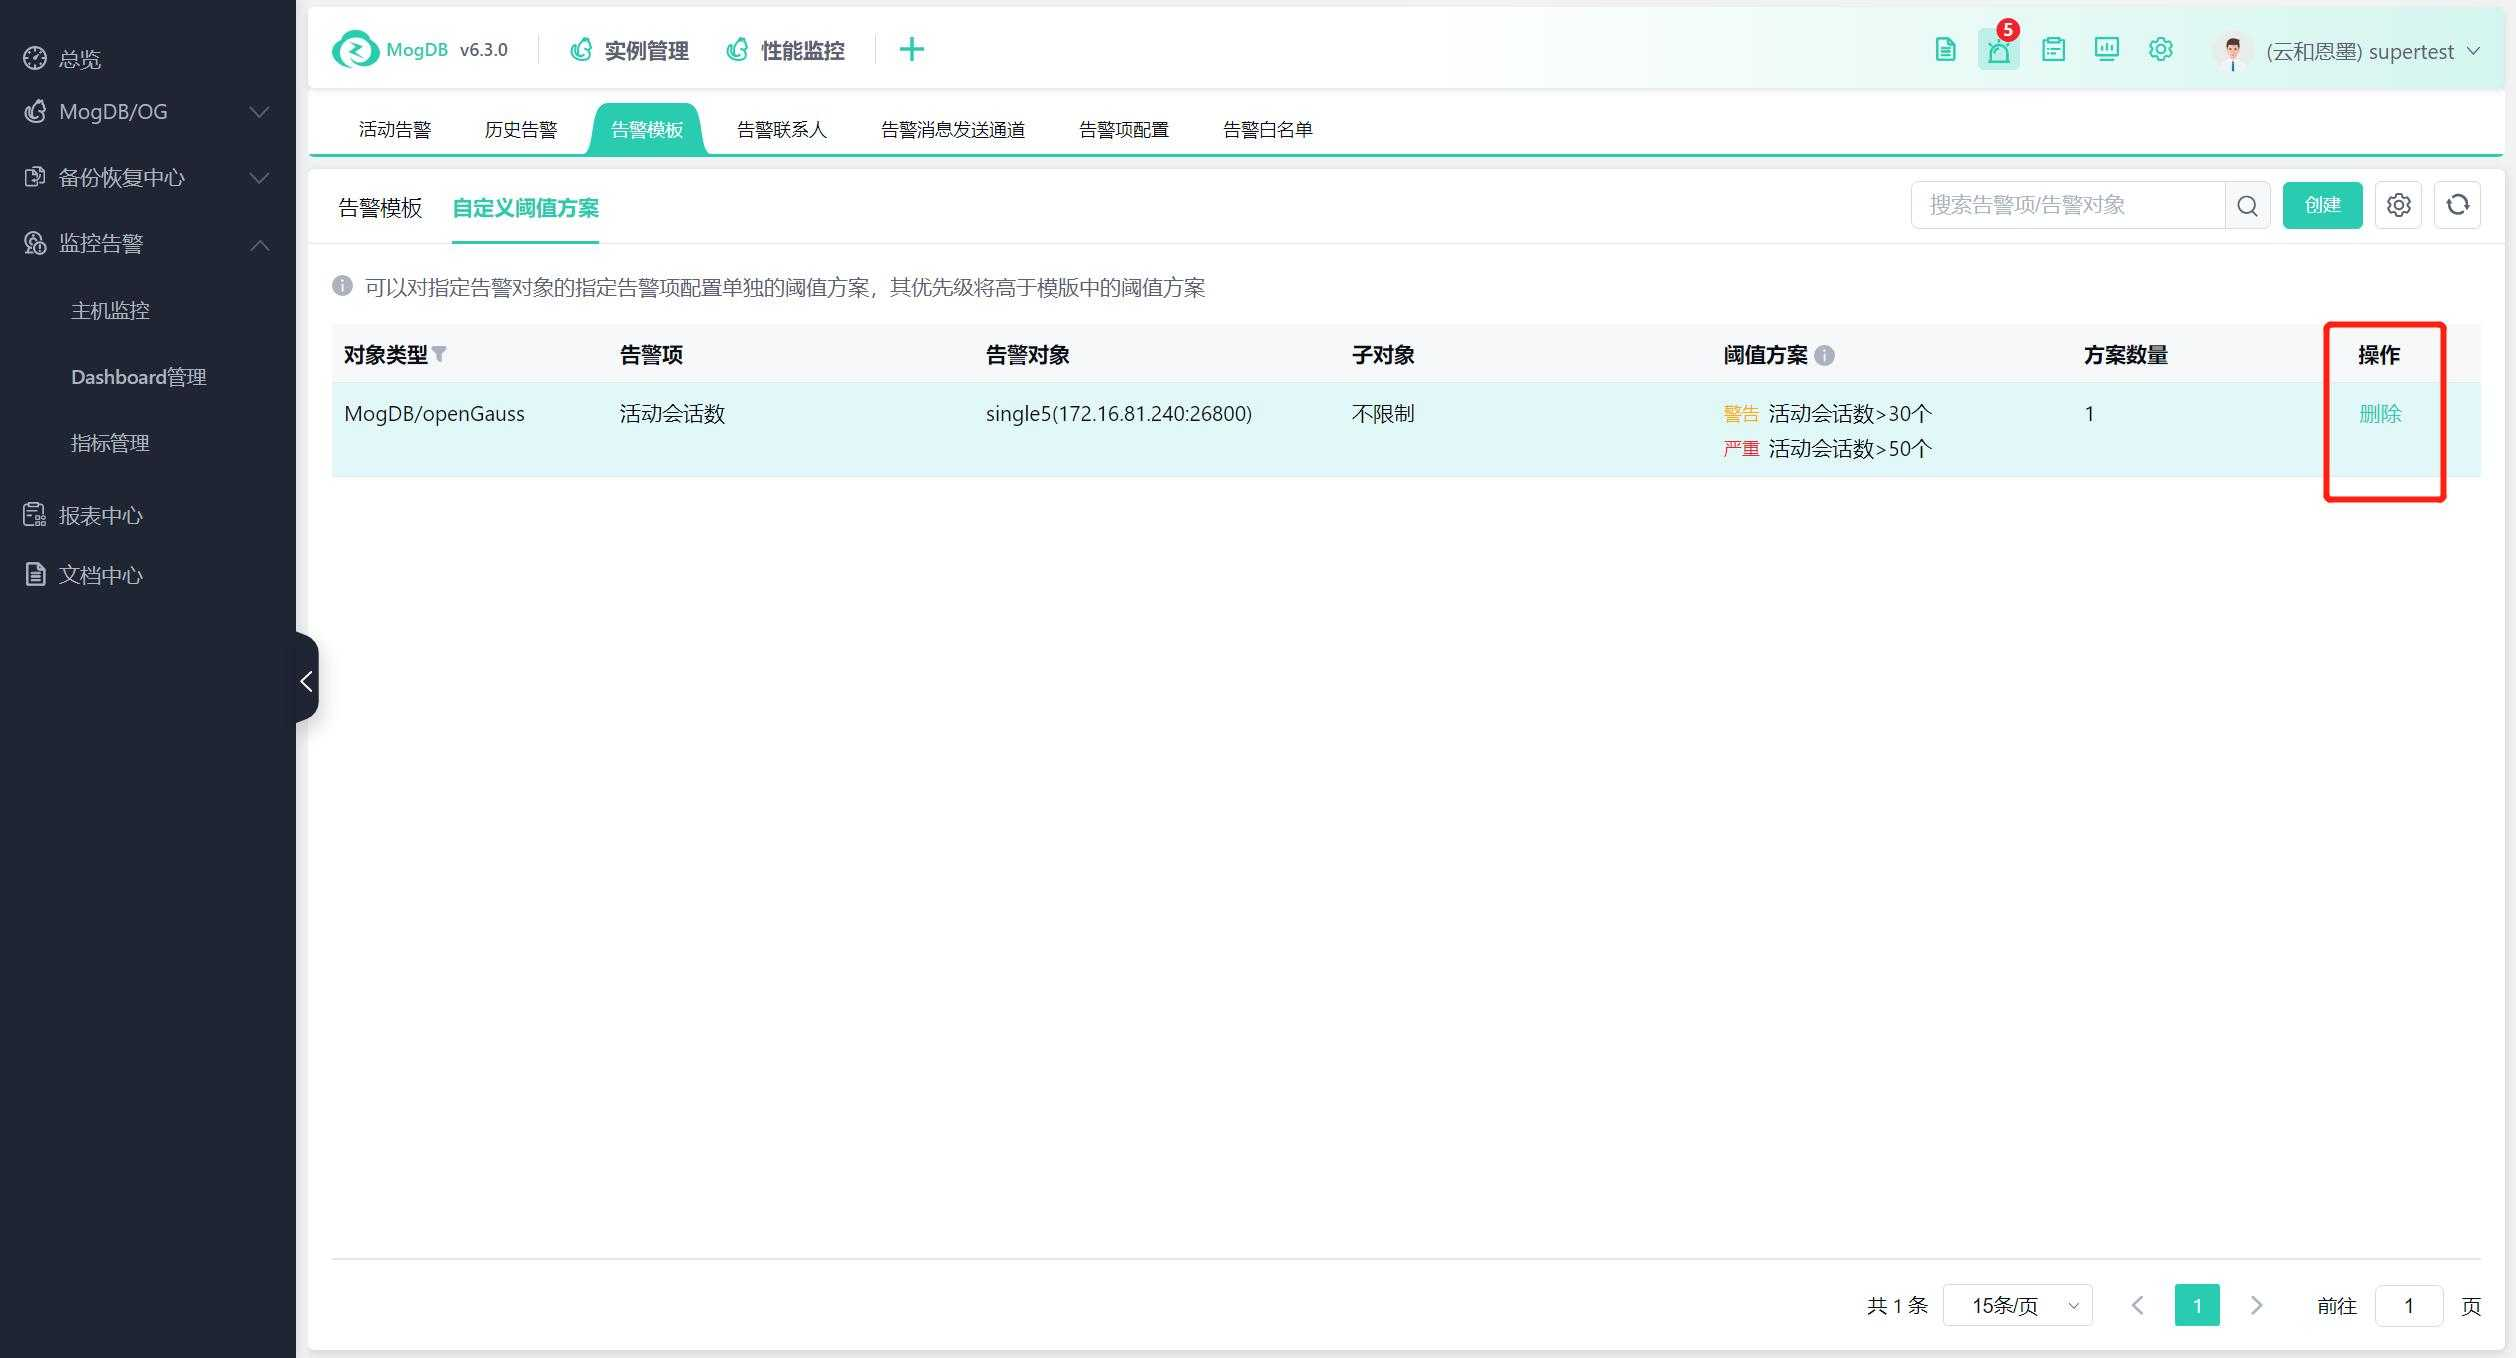Screen dimensions: 2516x1358
Task: Refresh the table with refresh icon
Action: point(2457,205)
